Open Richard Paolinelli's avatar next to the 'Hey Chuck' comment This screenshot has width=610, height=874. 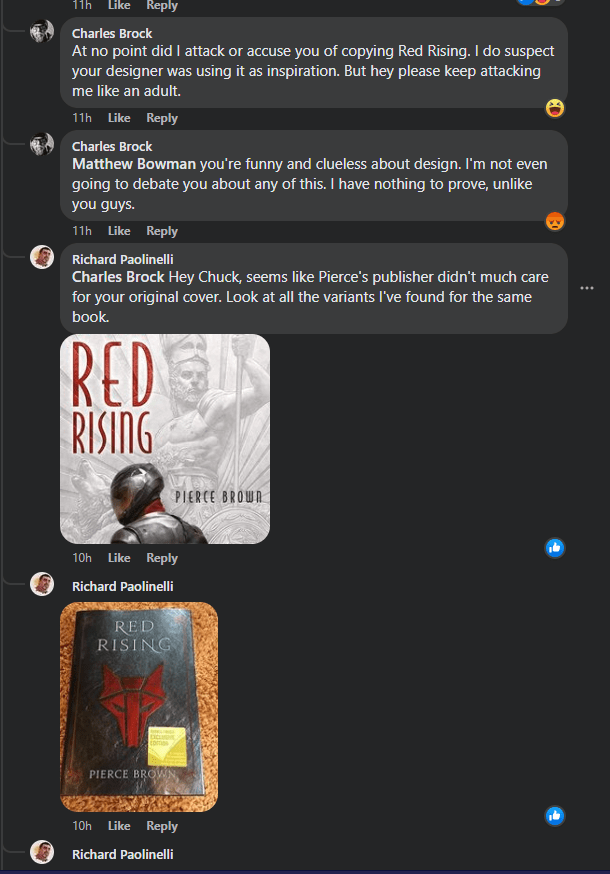click(x=42, y=257)
